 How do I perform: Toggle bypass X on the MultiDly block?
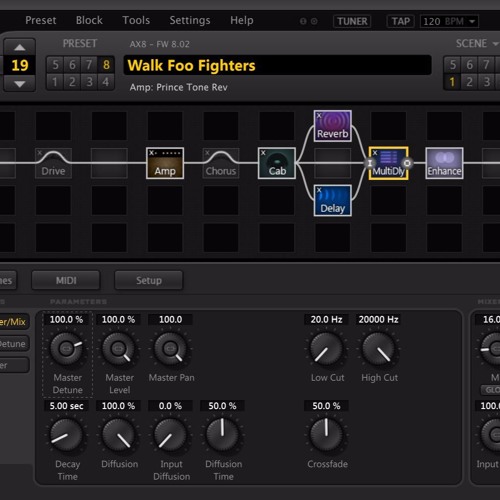click(x=375, y=153)
